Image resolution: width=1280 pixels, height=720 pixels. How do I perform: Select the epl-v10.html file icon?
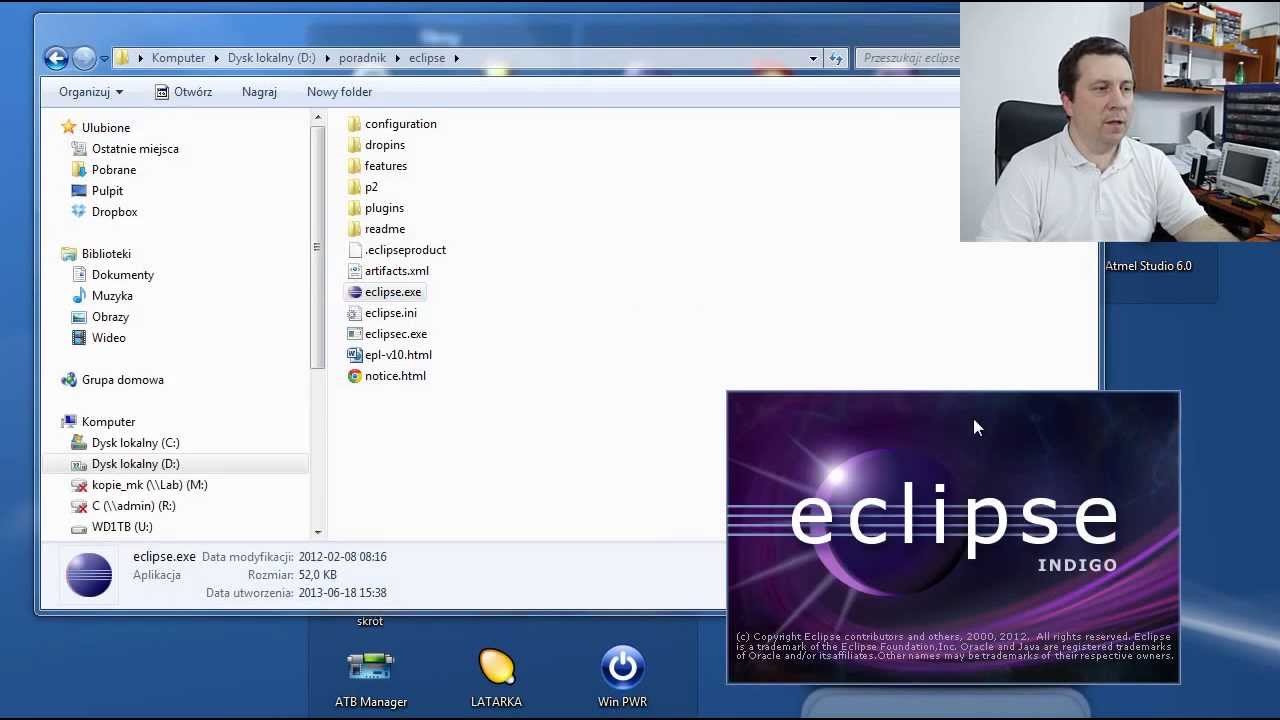click(x=354, y=355)
